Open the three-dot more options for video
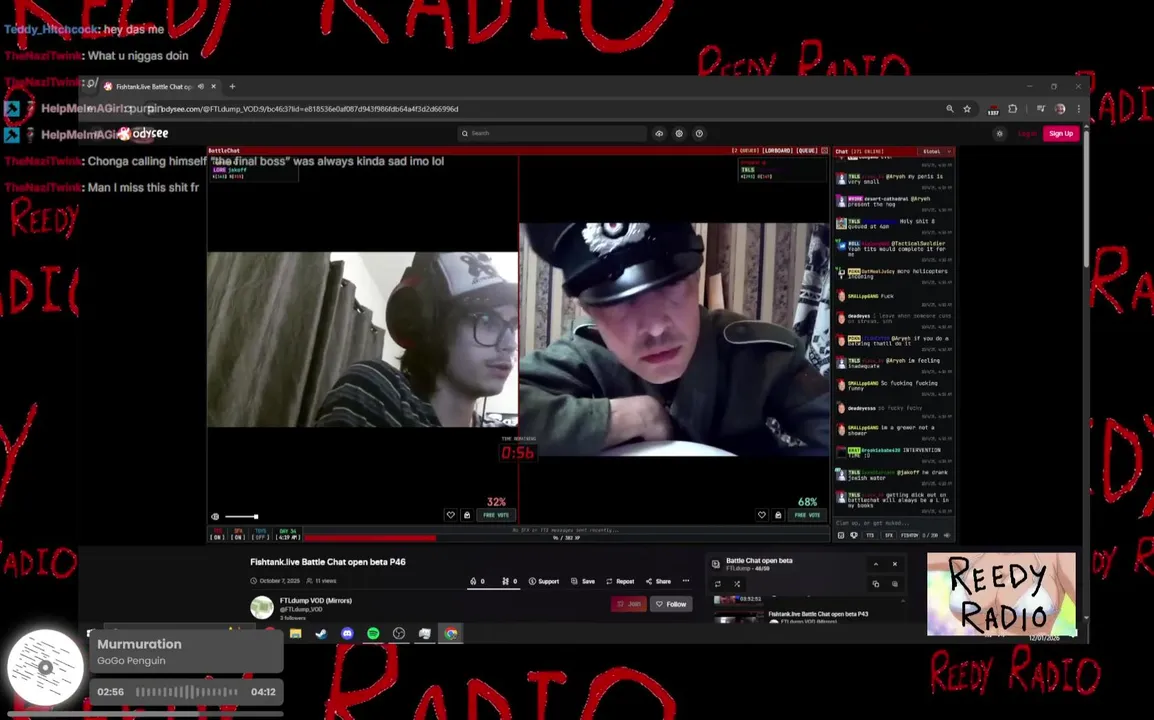The height and width of the screenshot is (720, 1154). pyautogui.click(x=686, y=581)
